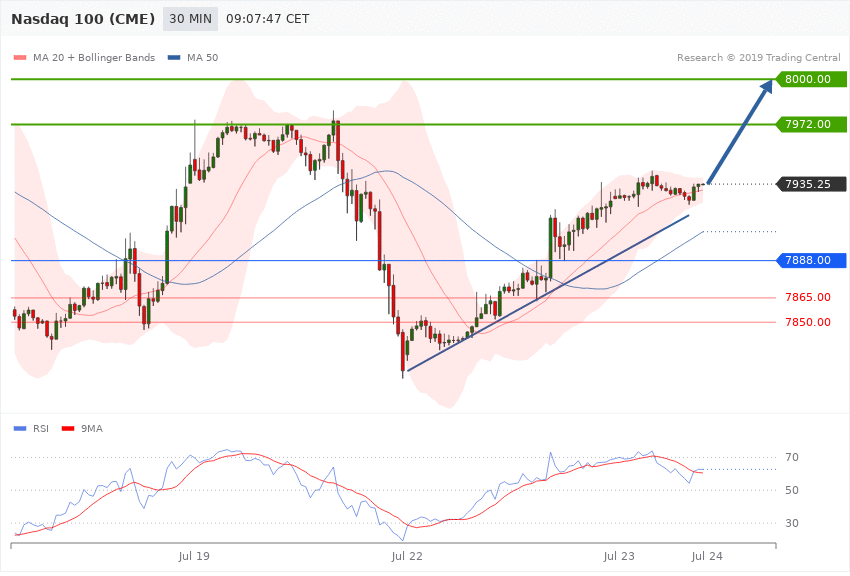The width and height of the screenshot is (850, 576).
Task: Click the RSI 30 level label
Action: [792, 523]
